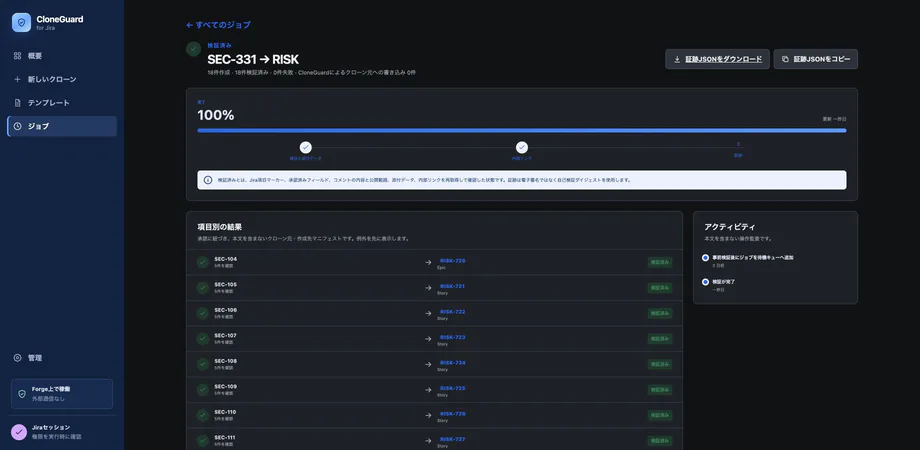Viewport: 920px width, 450px height.
Task: Click the SEC-331 → RISK job title
Action: point(253,59)
